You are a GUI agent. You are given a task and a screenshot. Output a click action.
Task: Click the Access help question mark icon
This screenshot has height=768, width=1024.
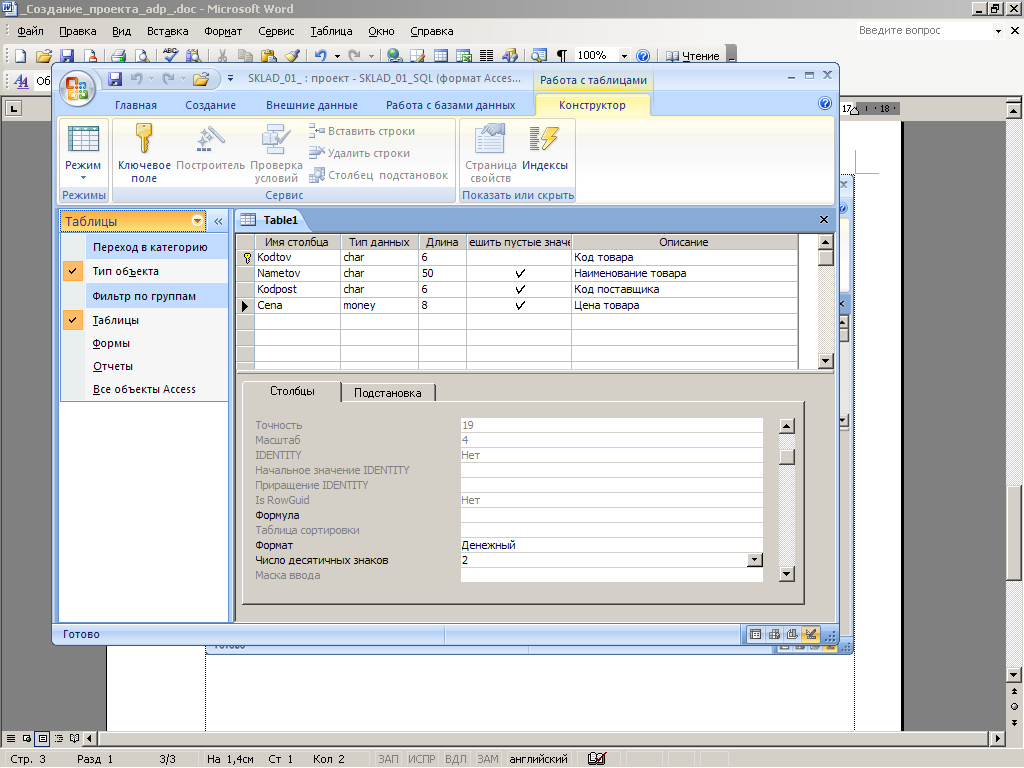point(825,103)
